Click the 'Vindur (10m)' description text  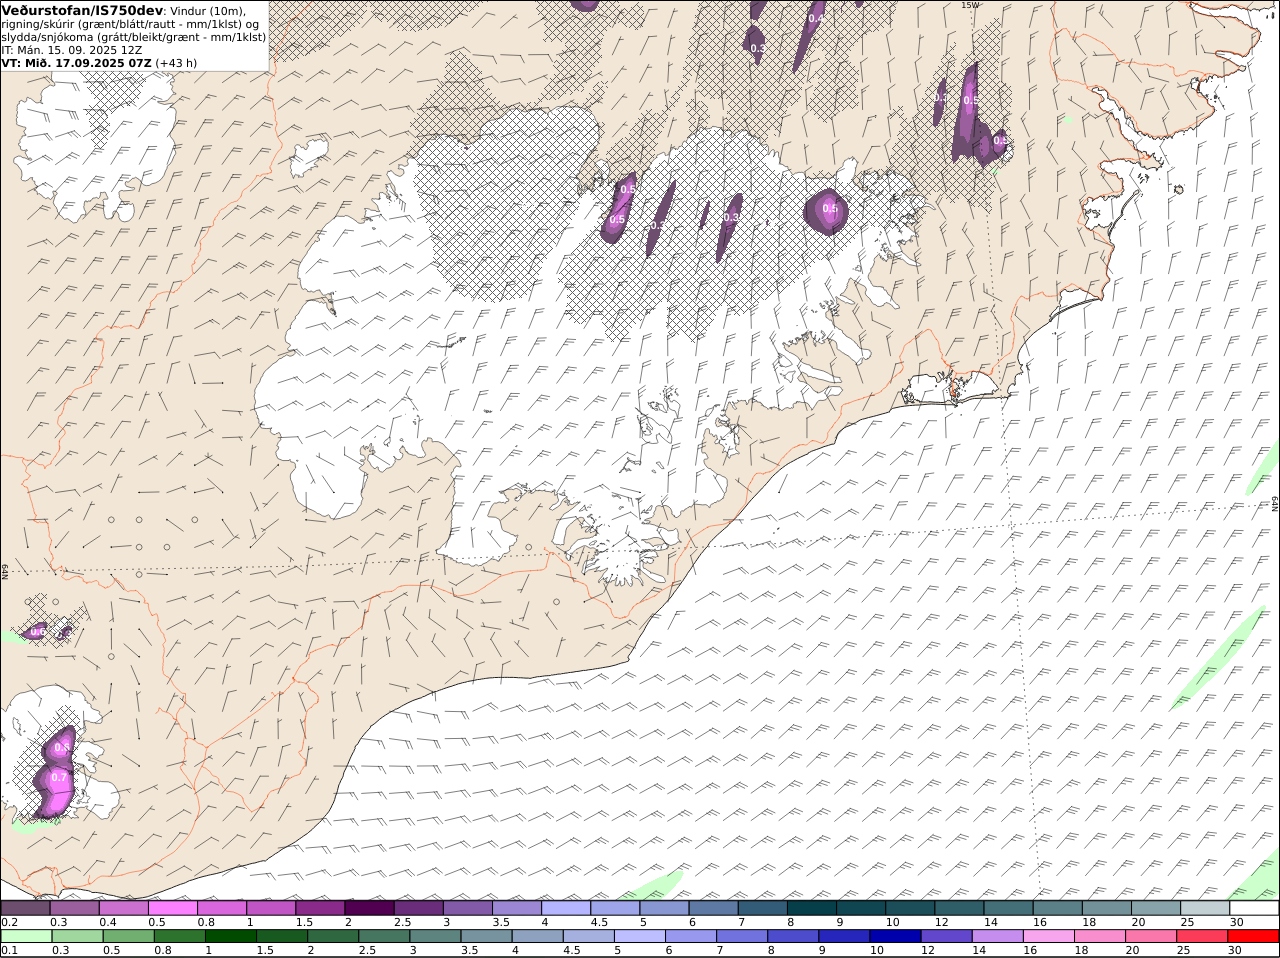[x=208, y=10]
